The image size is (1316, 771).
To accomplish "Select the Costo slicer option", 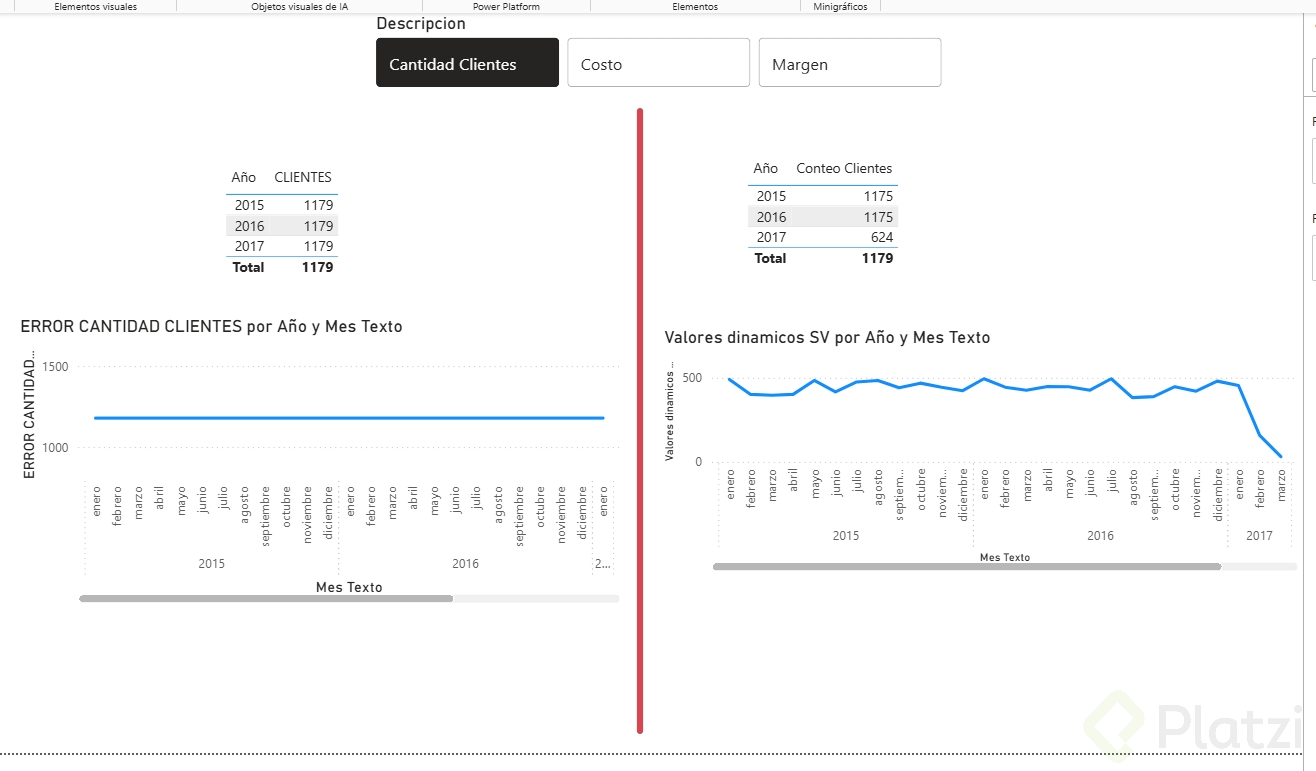I will point(658,63).
